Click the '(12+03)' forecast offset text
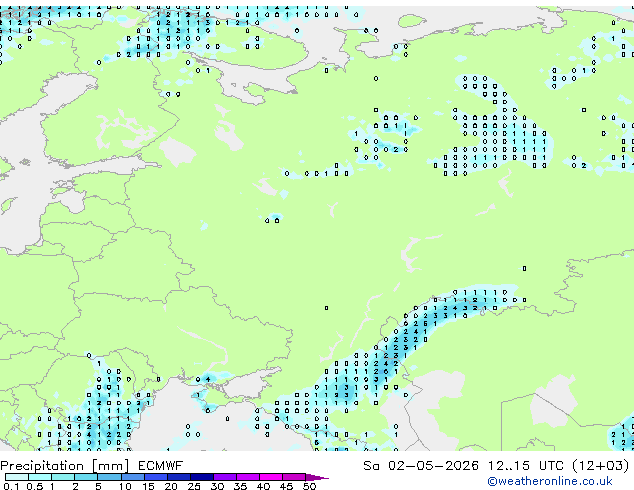 pyautogui.click(x=601, y=466)
